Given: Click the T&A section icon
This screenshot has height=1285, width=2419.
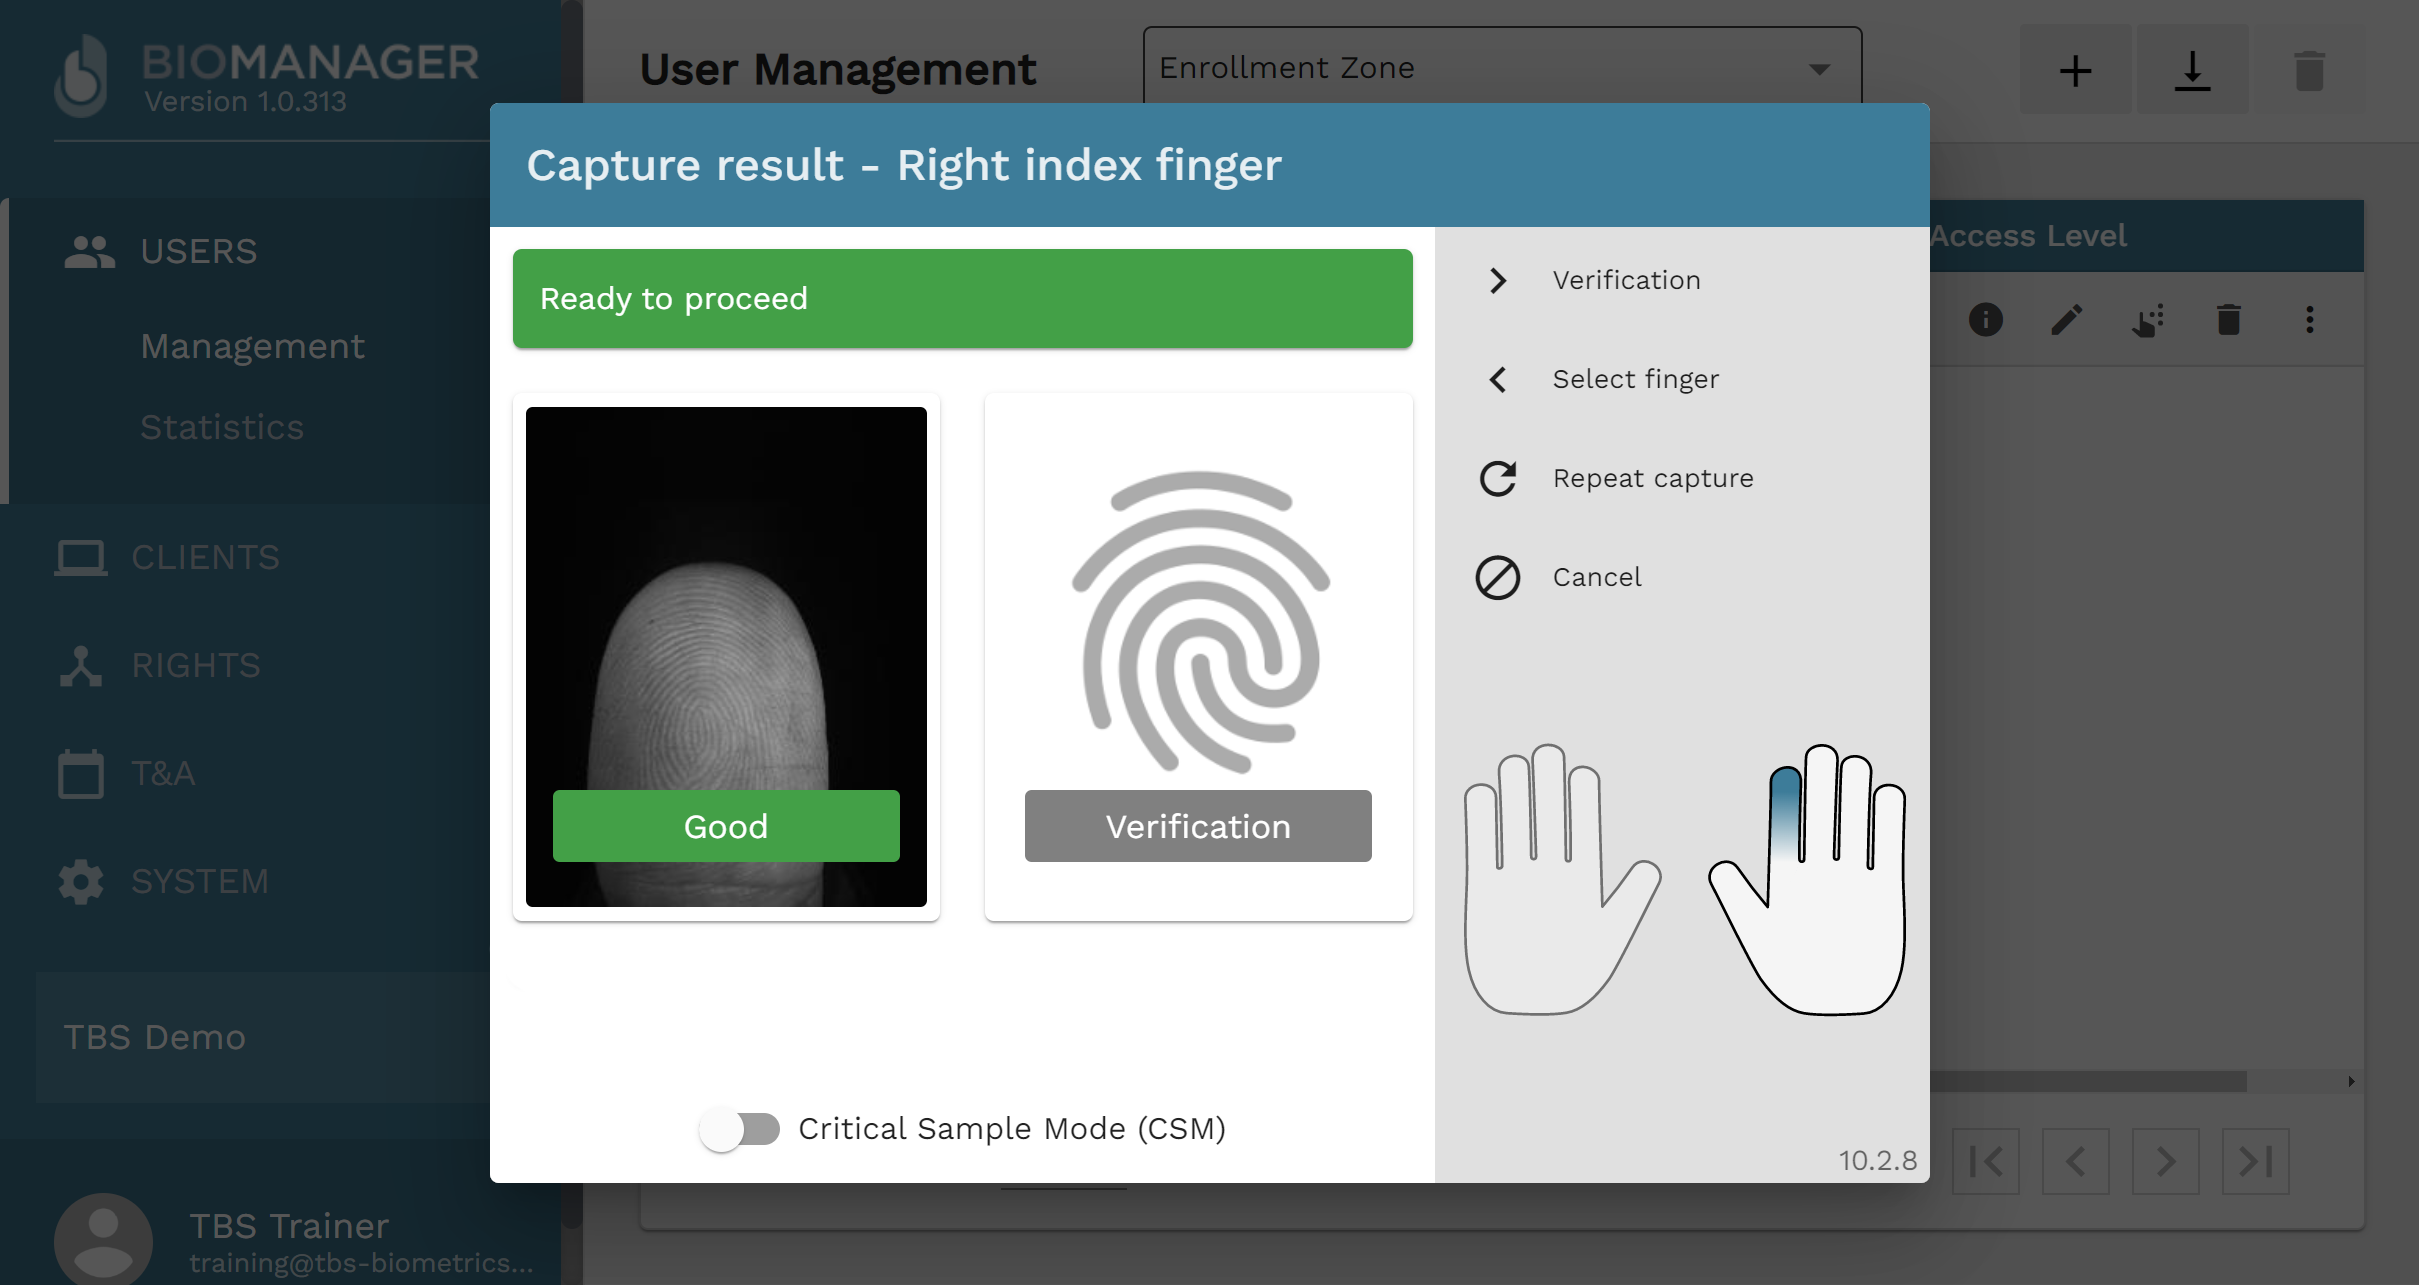Looking at the screenshot, I should tap(82, 775).
